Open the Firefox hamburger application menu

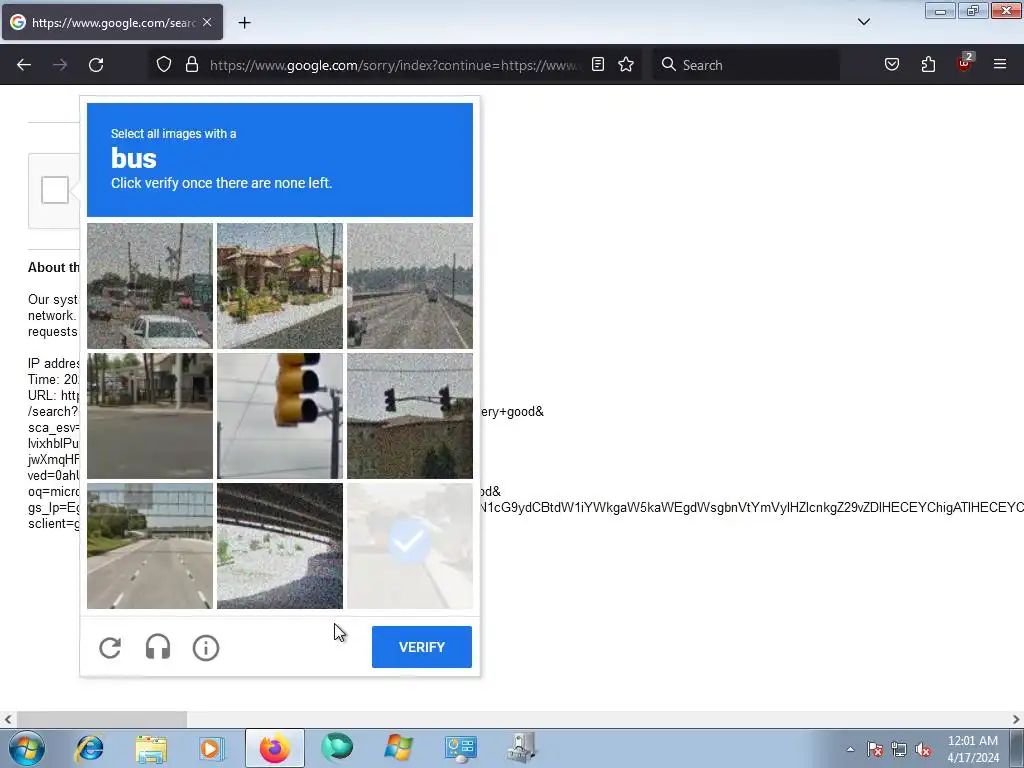(1000, 64)
